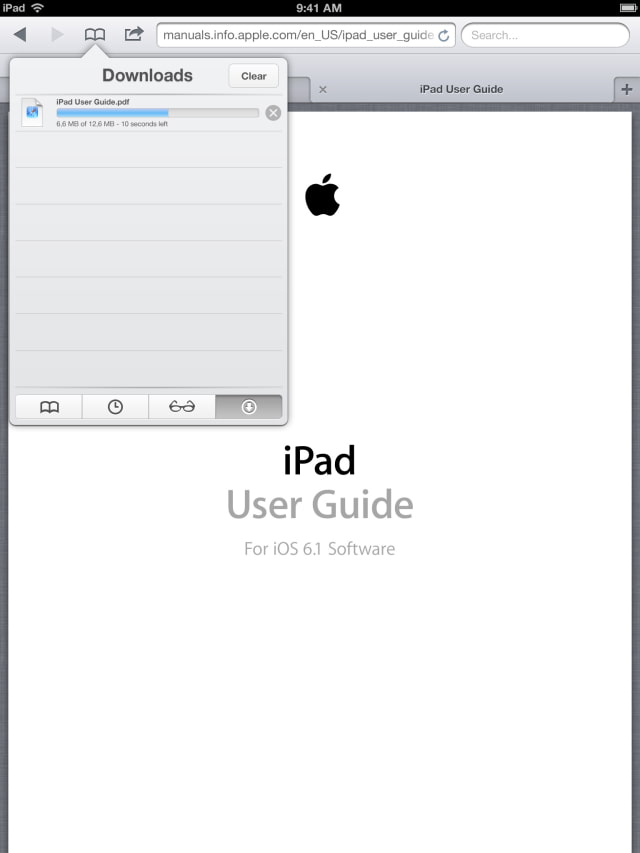This screenshot has width=640, height=853.
Task: Click the 'User Guide' heading
Action: [x=320, y=504]
